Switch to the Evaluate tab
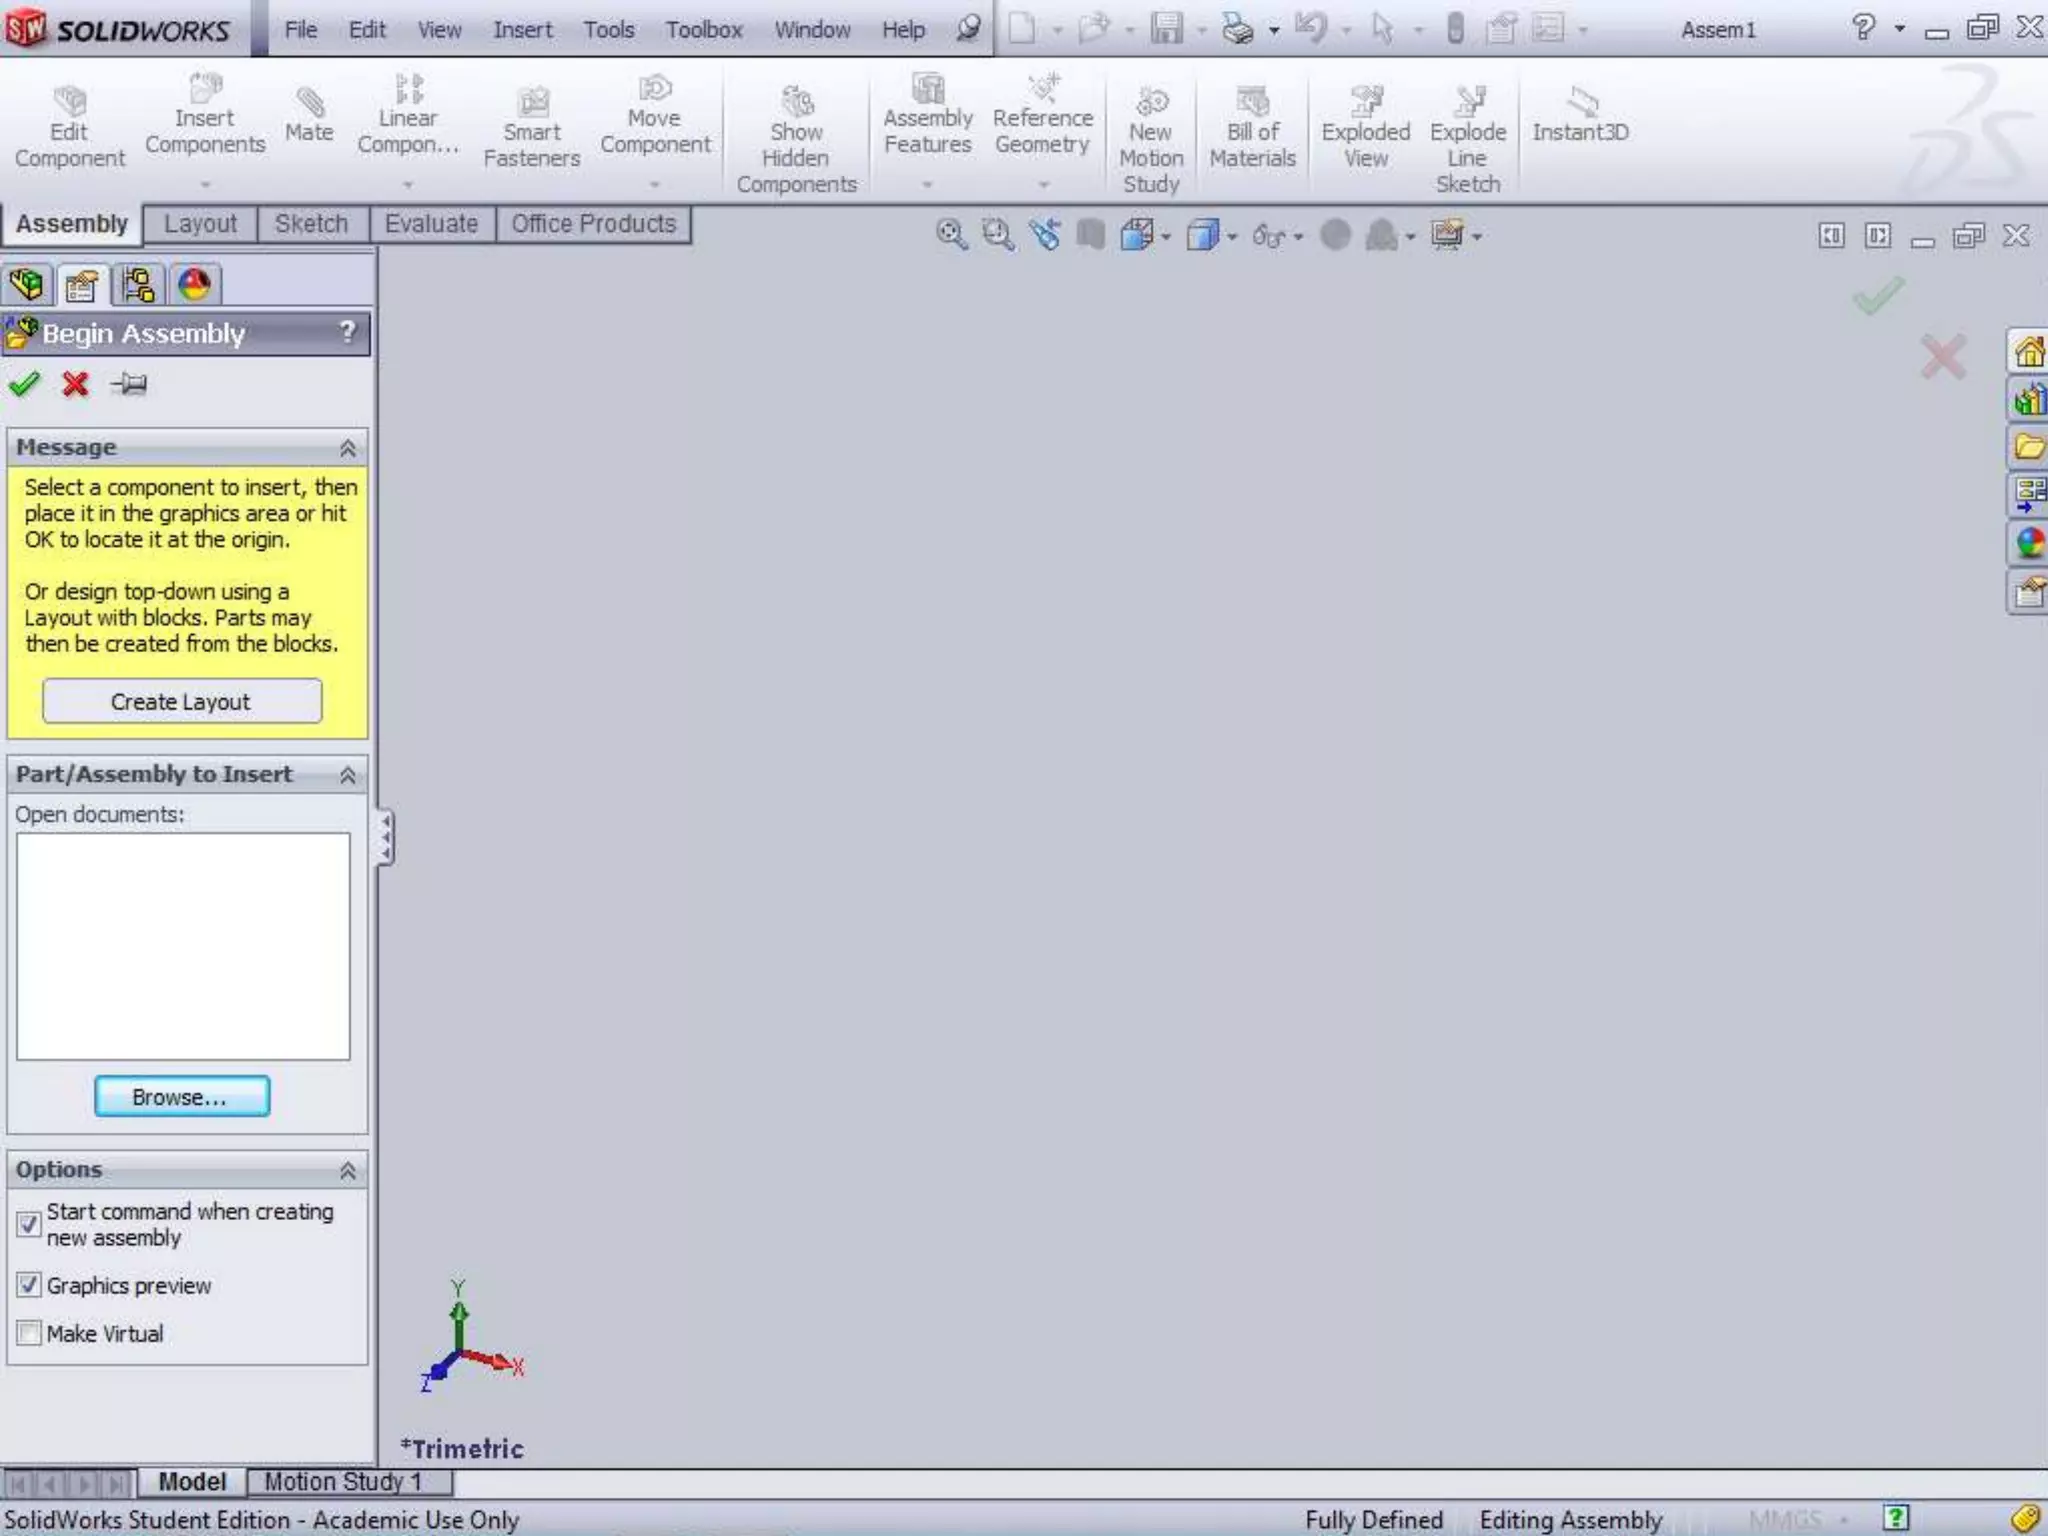The image size is (2048, 1536). [x=431, y=224]
